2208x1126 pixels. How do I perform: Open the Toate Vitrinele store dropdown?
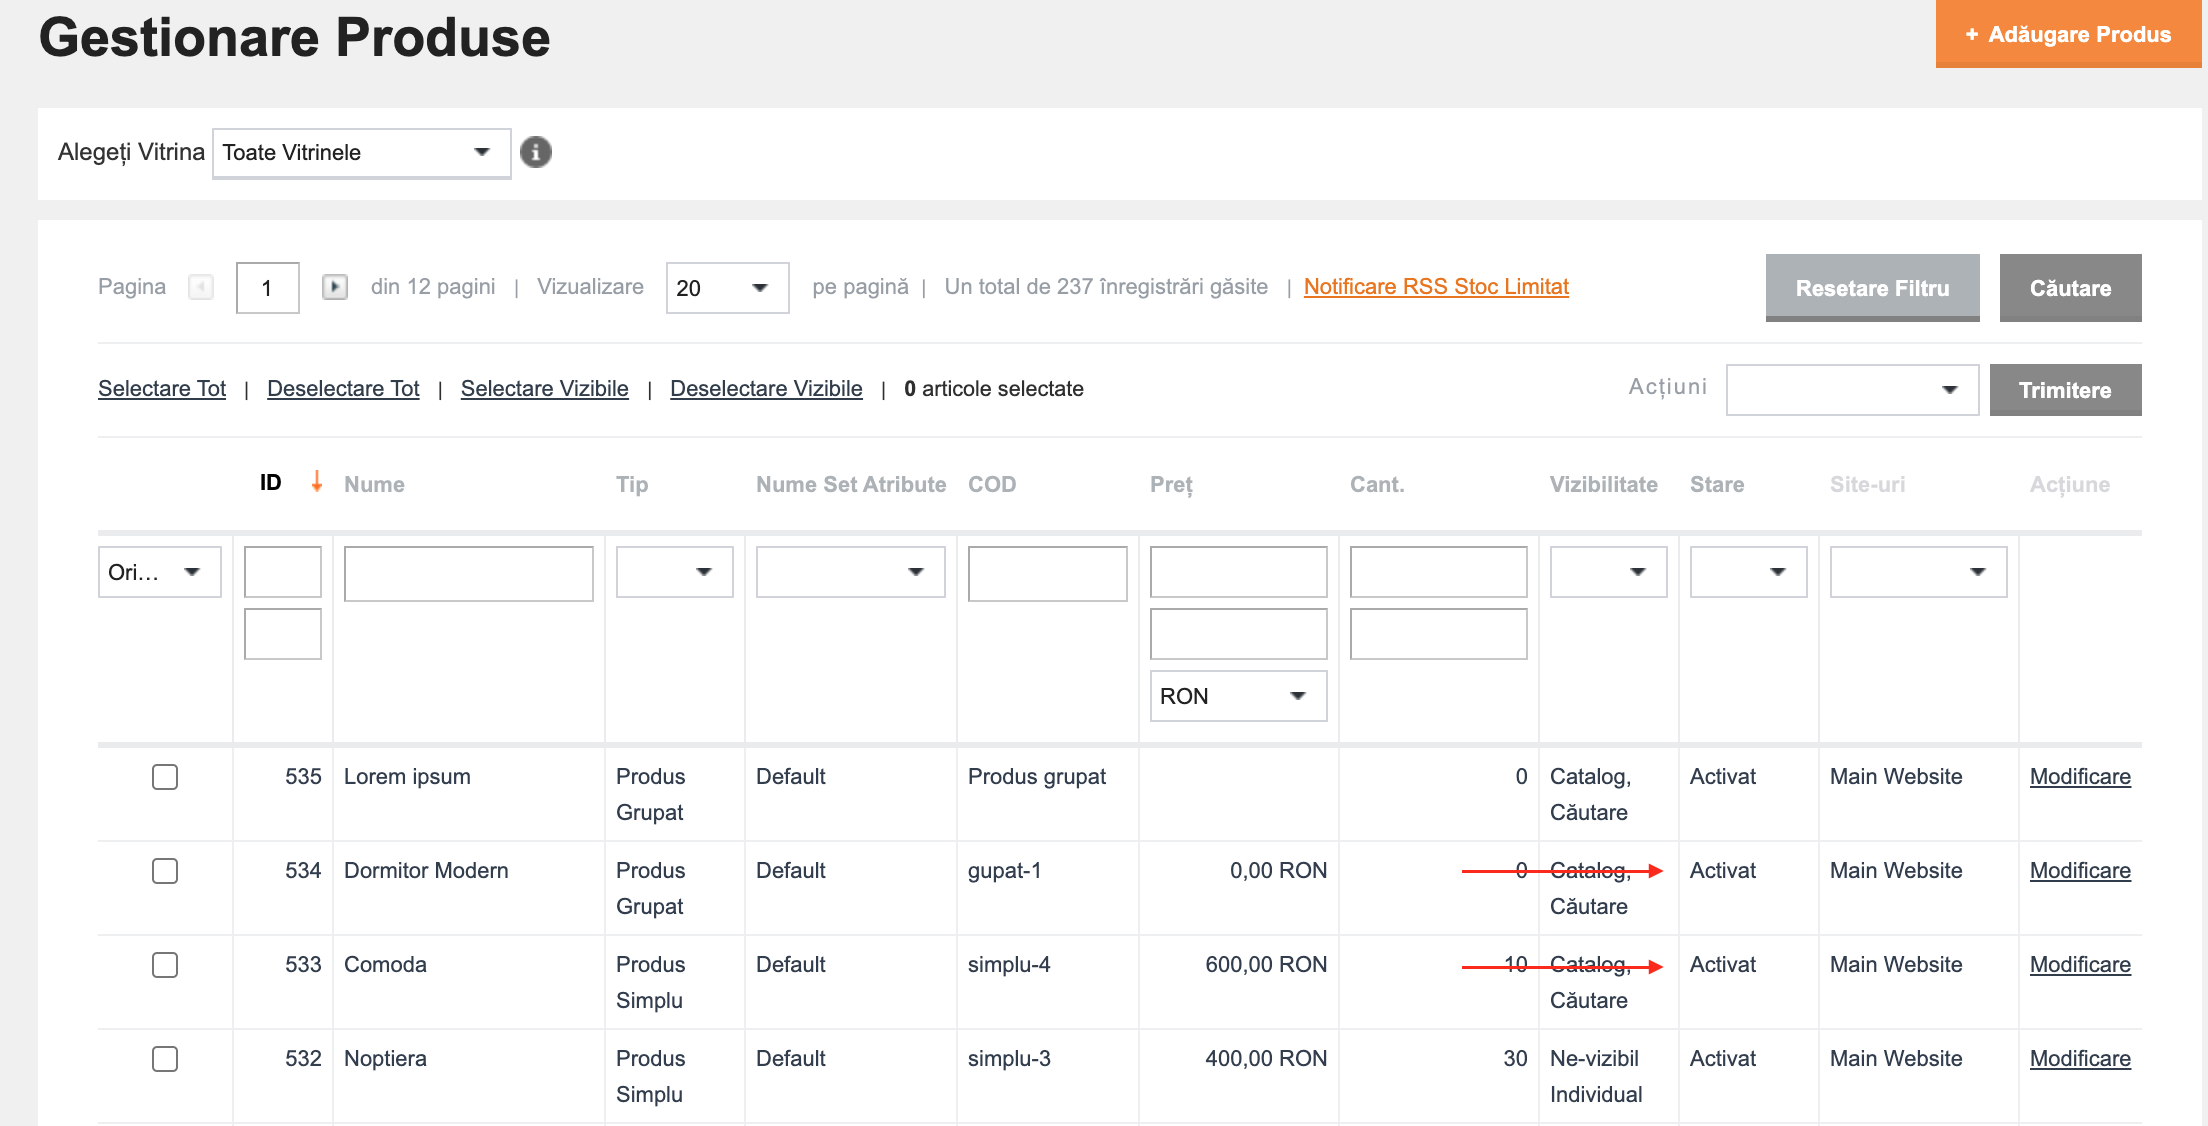(362, 153)
